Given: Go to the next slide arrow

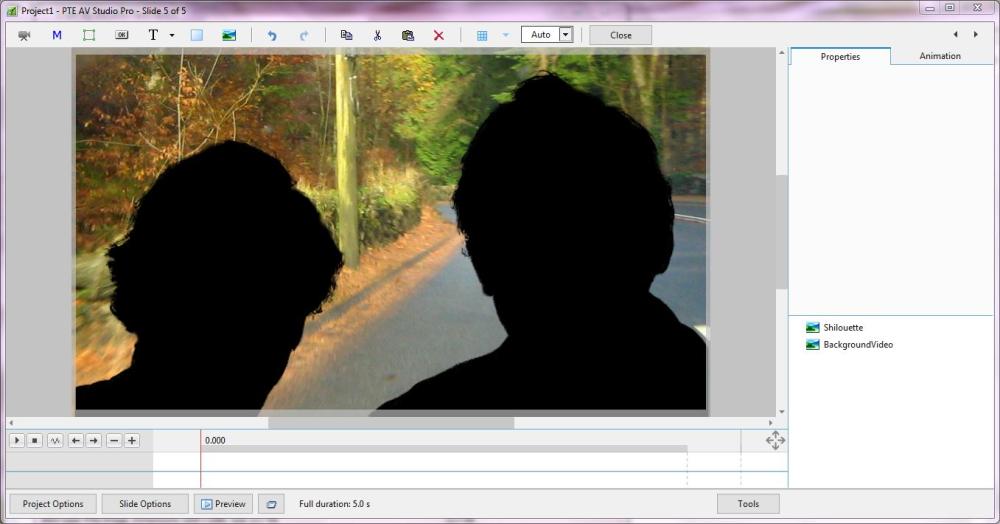Looking at the screenshot, I should coord(976,34).
